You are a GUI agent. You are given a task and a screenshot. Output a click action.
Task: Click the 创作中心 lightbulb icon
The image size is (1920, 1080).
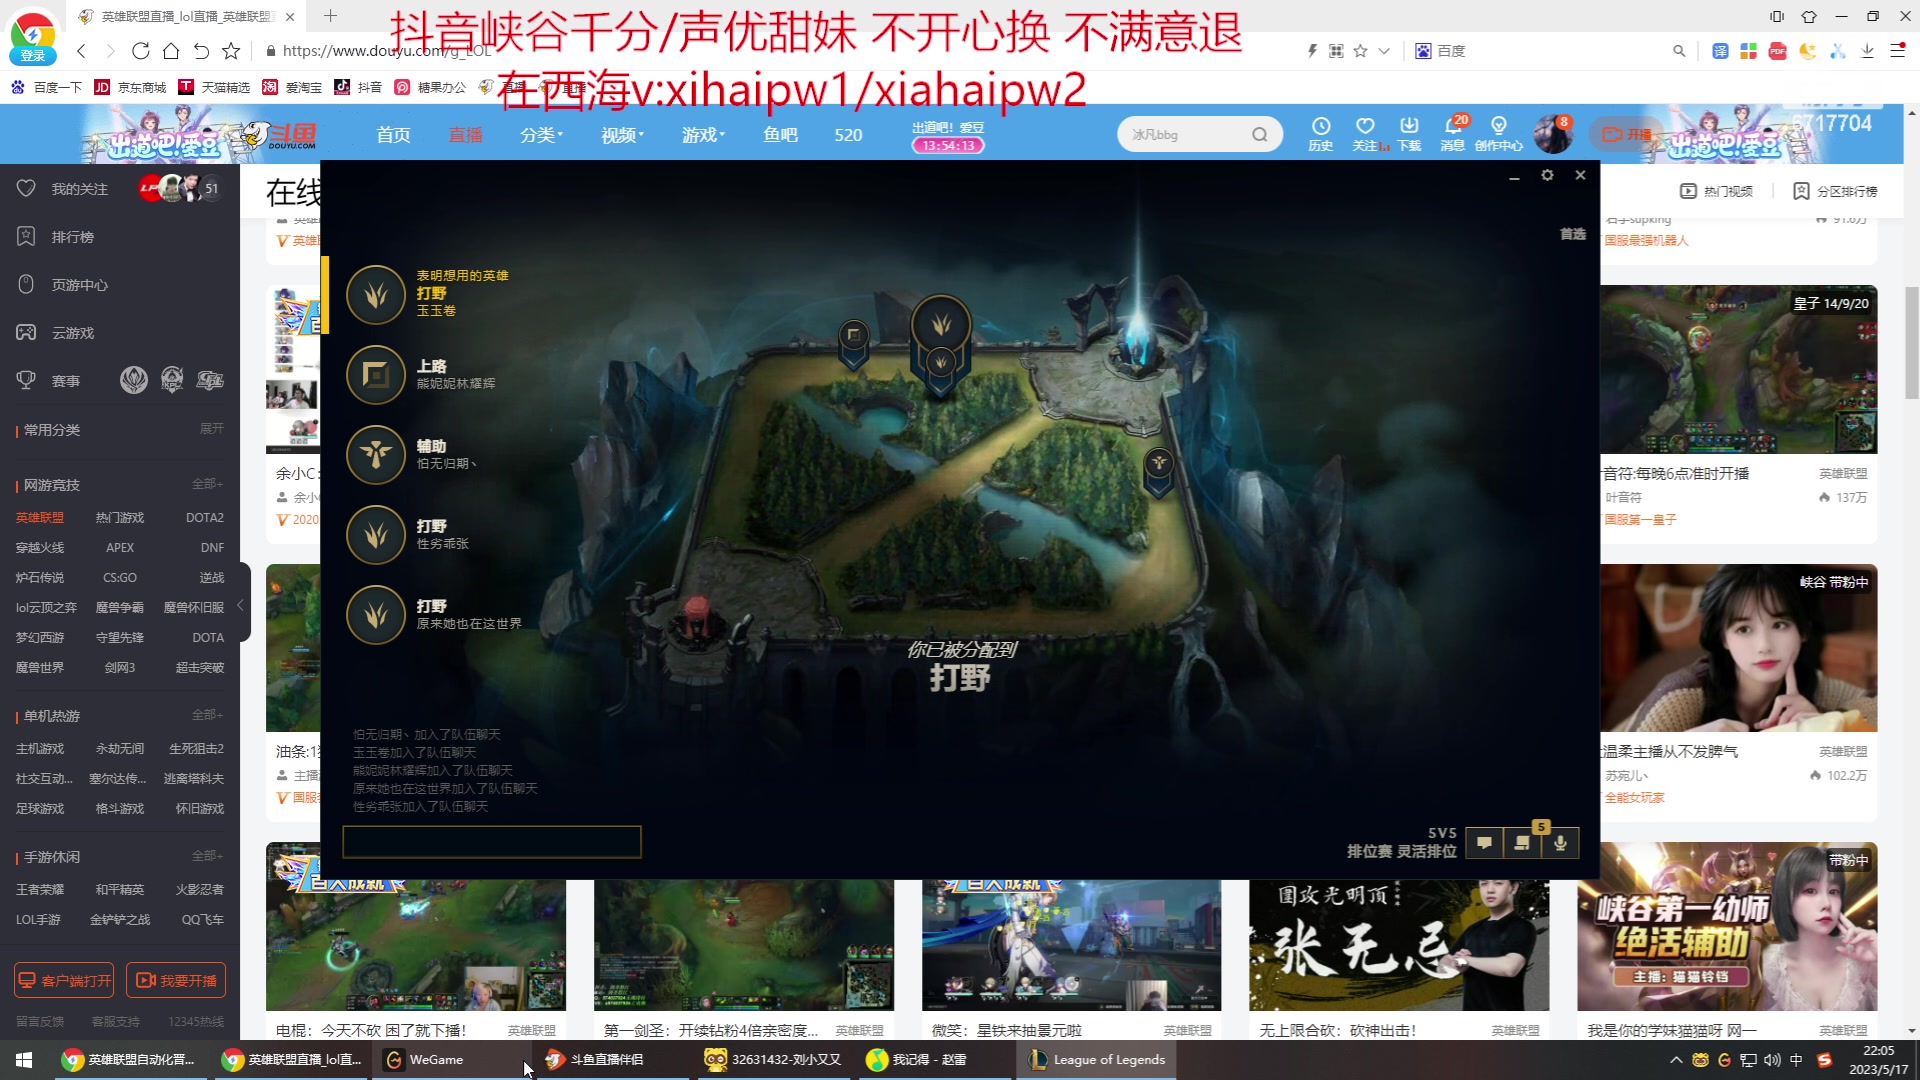[x=1498, y=127]
